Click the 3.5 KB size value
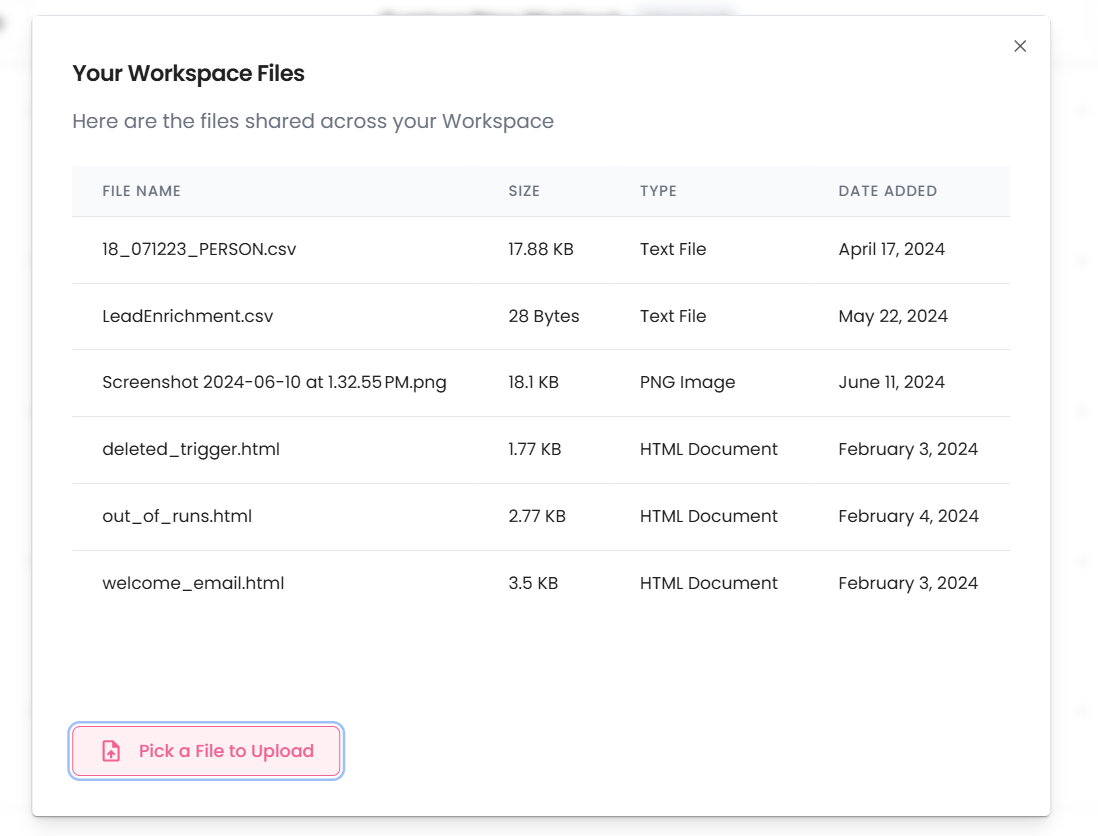Image resolution: width=1098 pixels, height=836 pixels. tap(533, 583)
